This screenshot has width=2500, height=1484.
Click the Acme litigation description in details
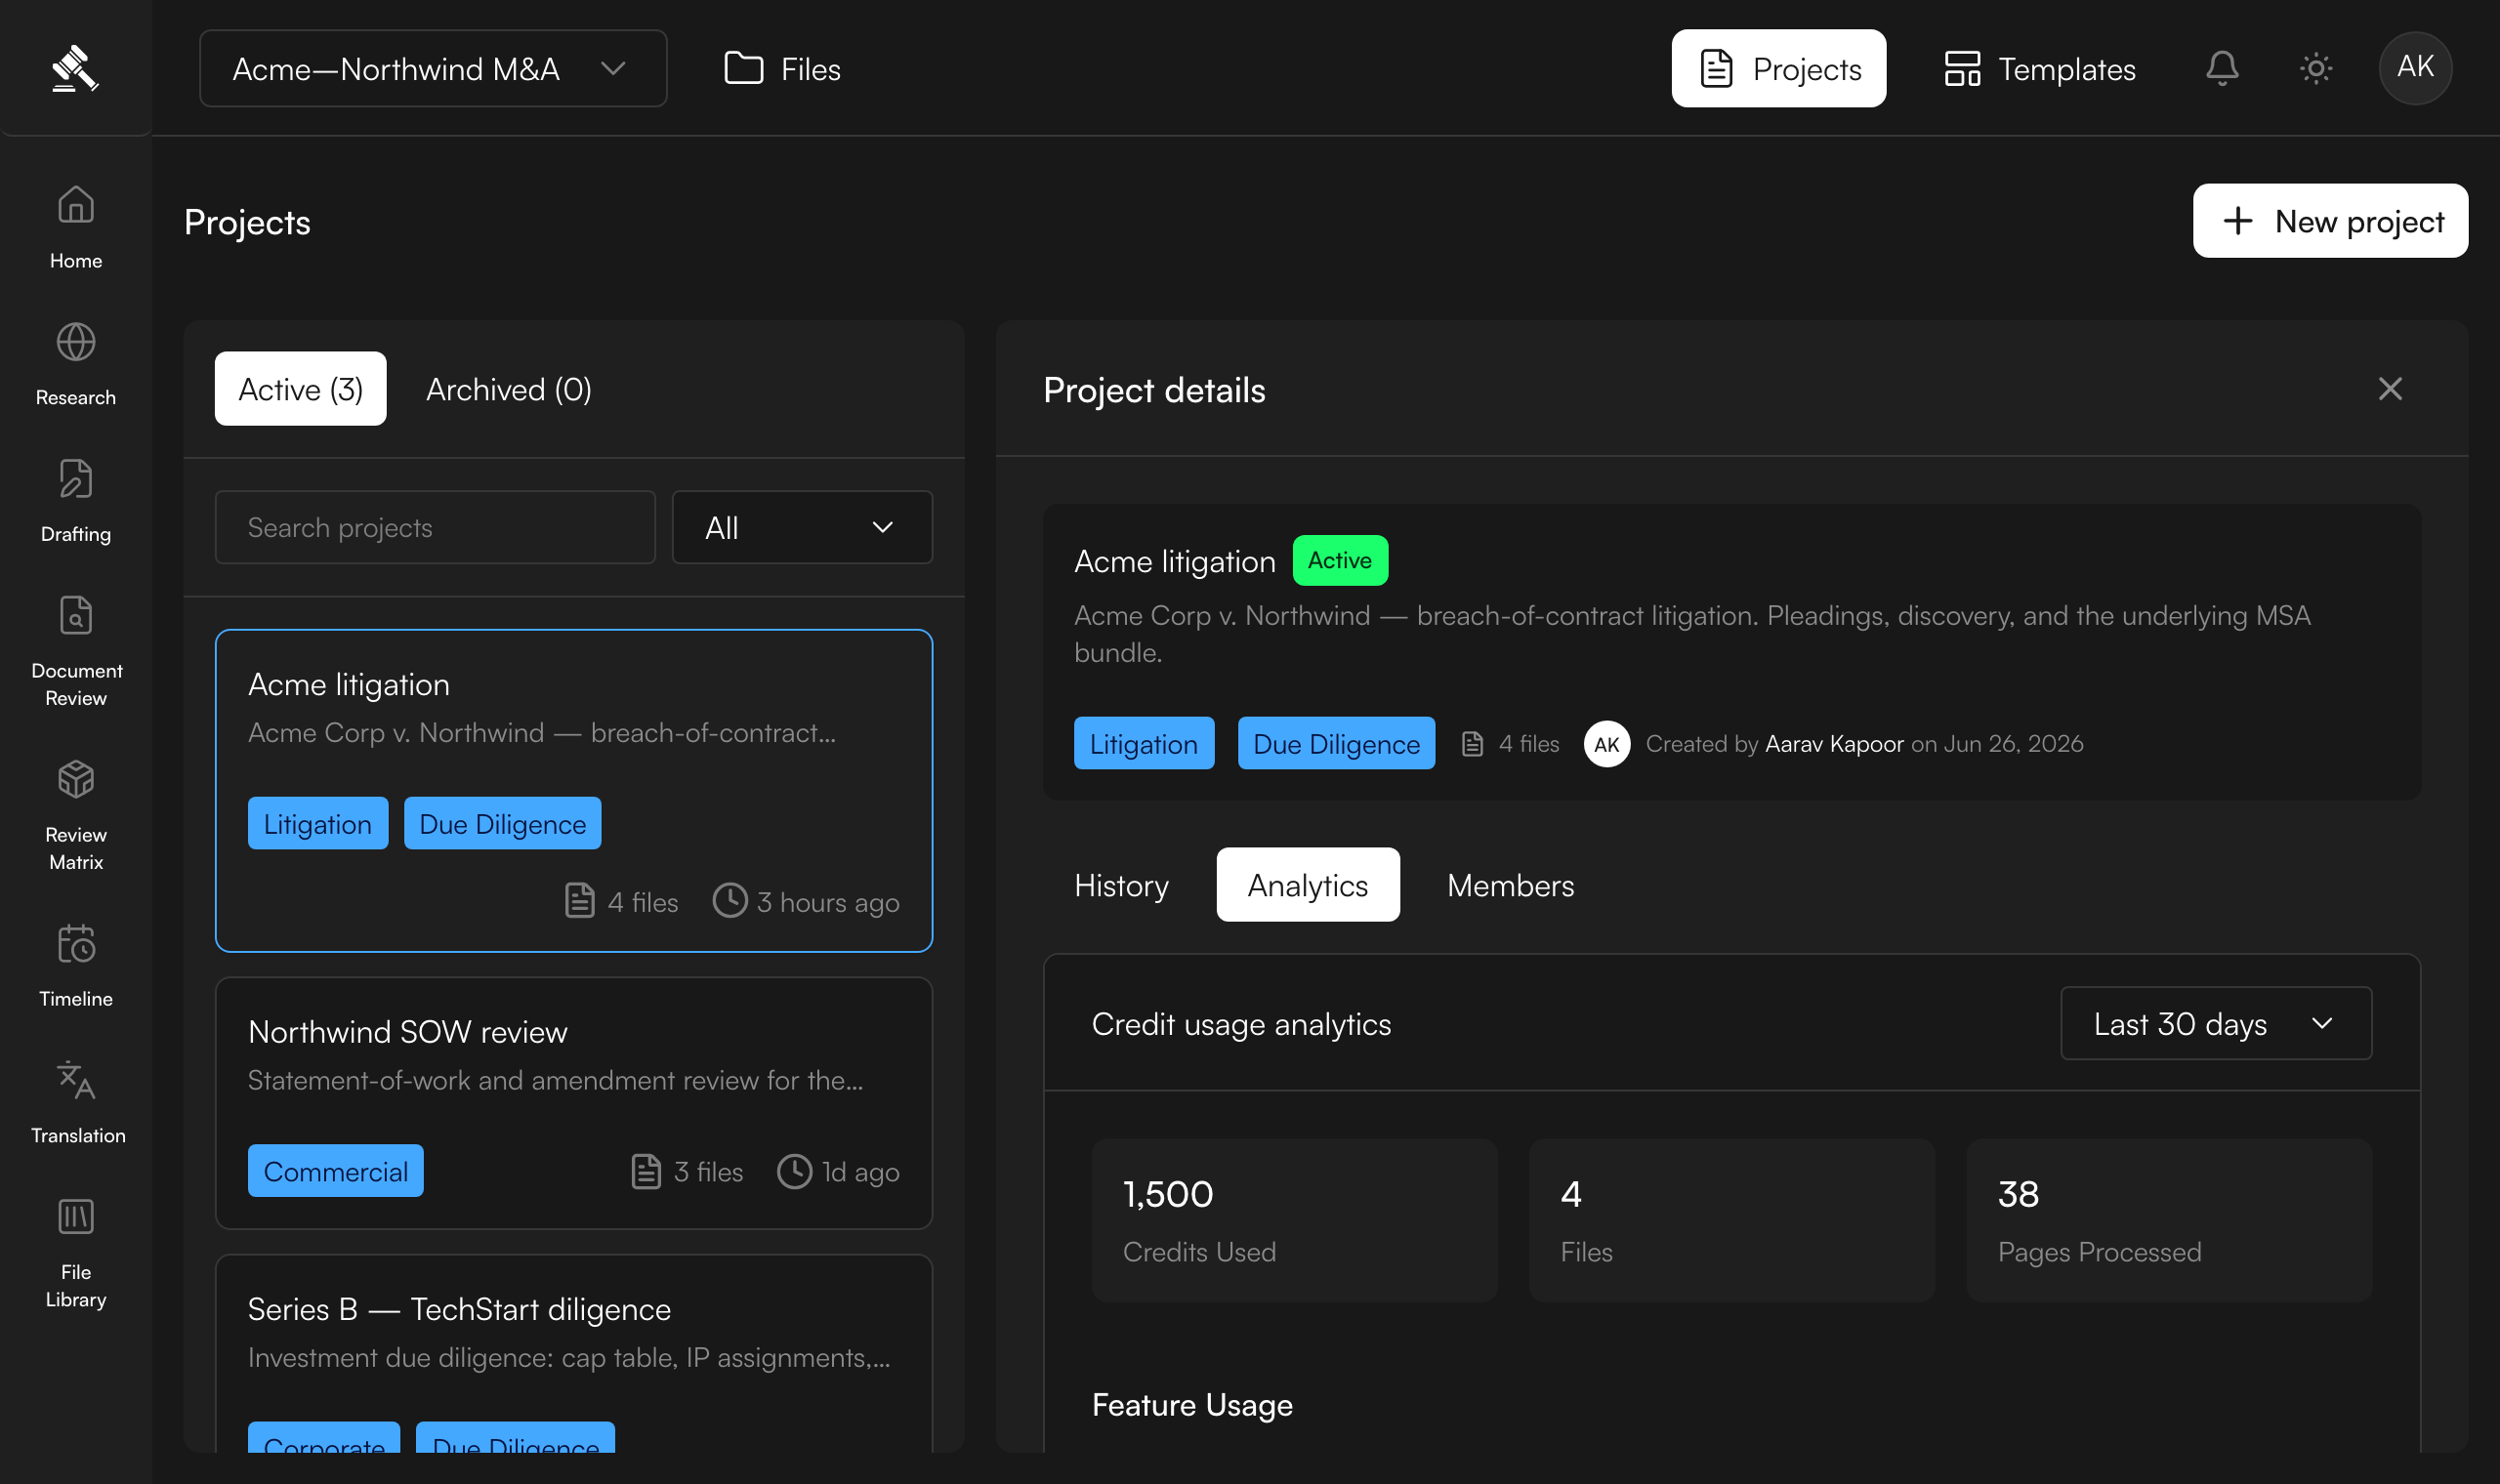(x=1692, y=633)
